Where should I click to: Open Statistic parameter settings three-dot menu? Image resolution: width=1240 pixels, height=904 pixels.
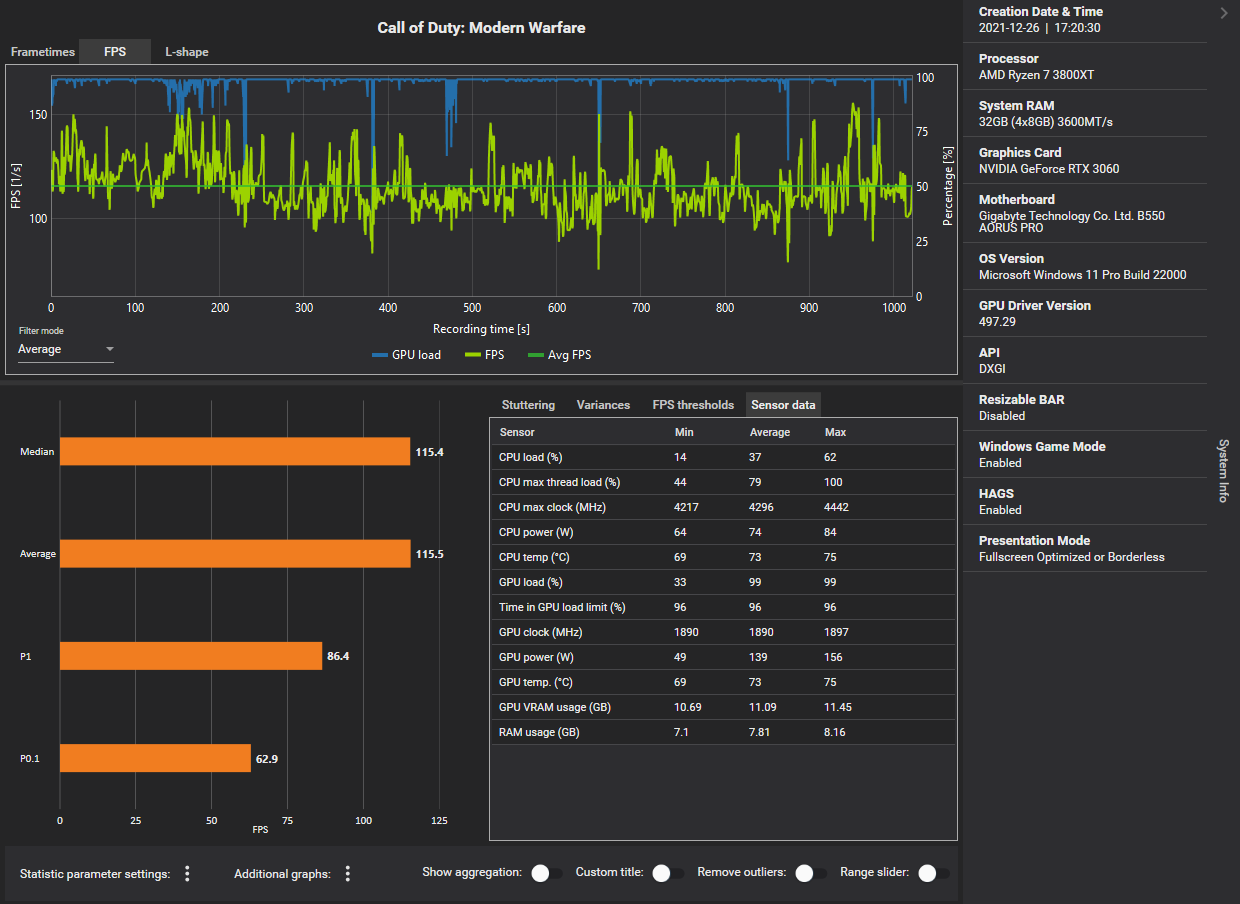coord(187,874)
